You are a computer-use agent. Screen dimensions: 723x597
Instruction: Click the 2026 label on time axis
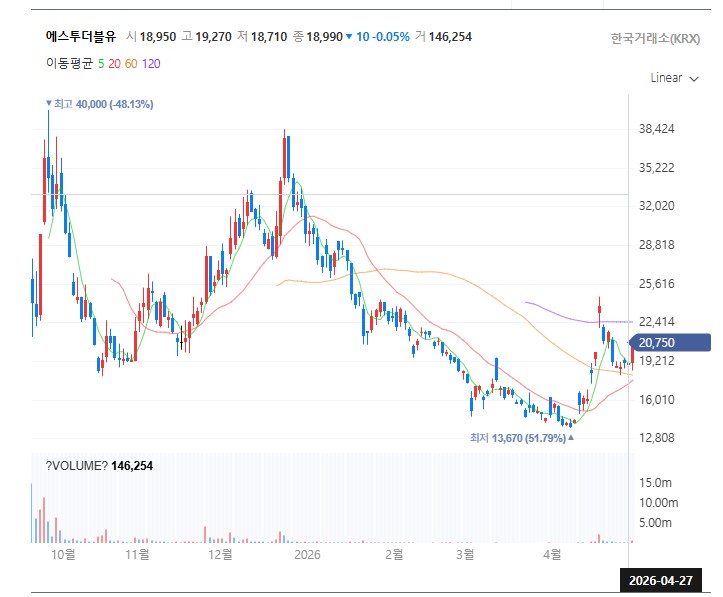click(x=307, y=554)
